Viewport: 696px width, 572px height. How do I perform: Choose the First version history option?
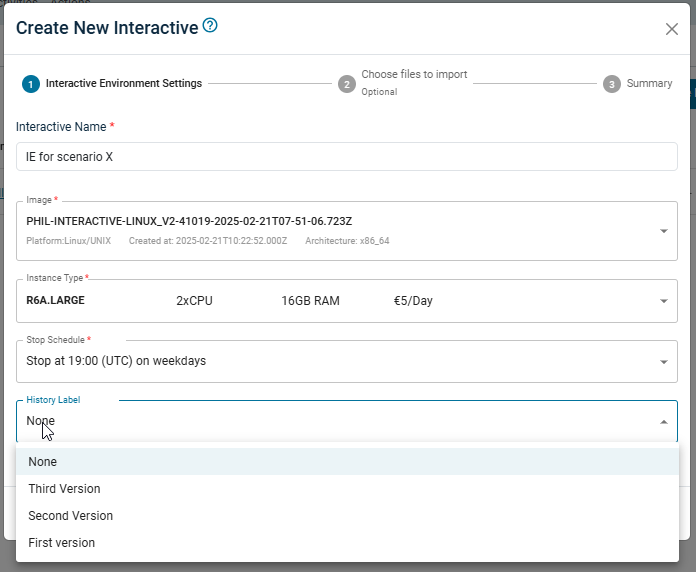(62, 543)
